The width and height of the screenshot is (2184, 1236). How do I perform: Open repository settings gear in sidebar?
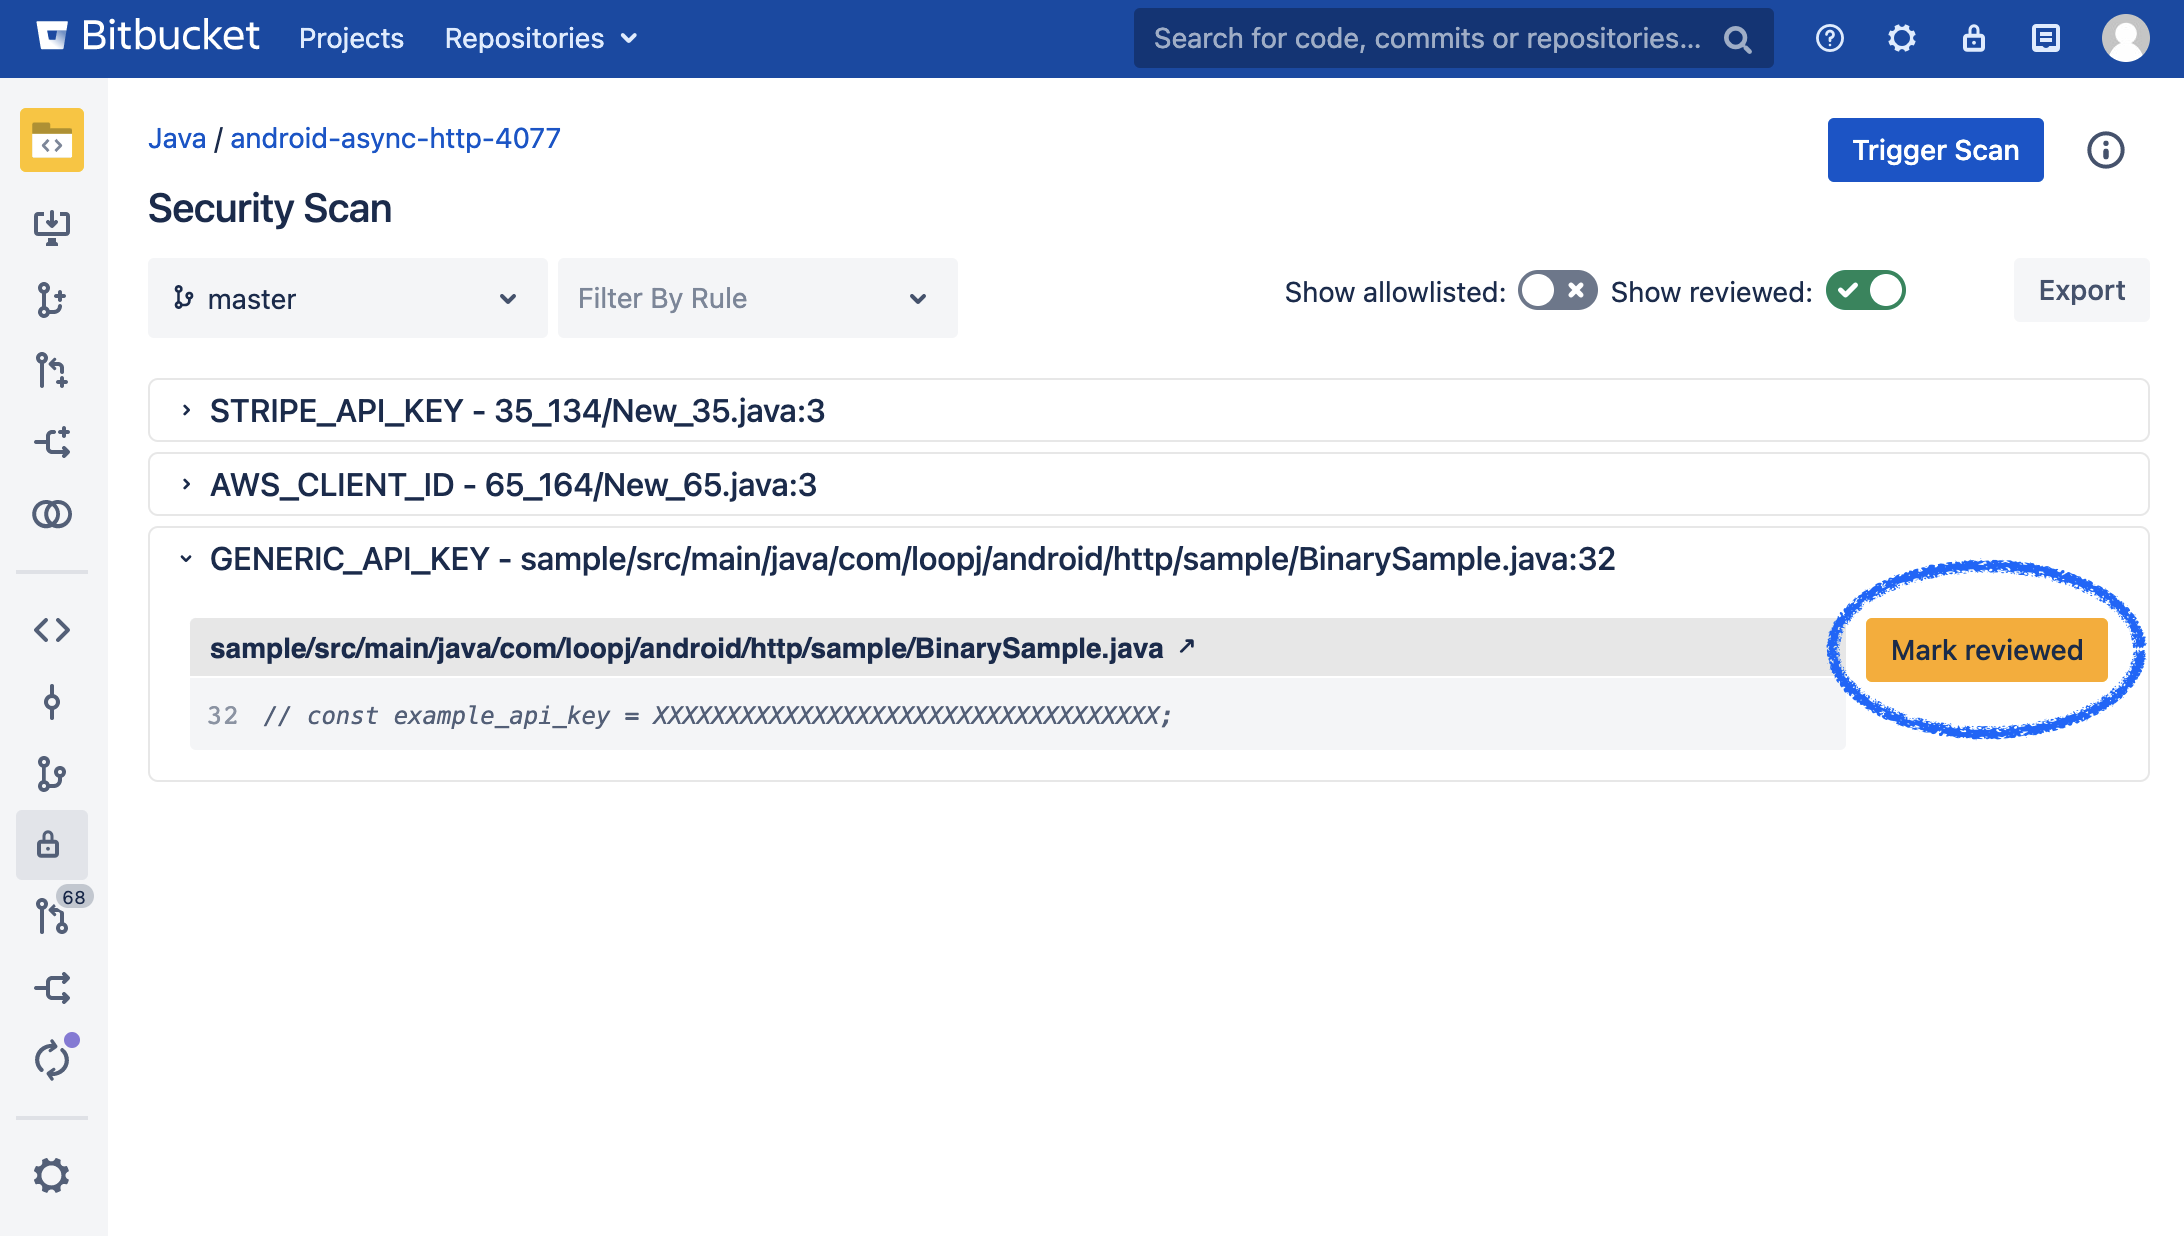pyautogui.click(x=52, y=1175)
